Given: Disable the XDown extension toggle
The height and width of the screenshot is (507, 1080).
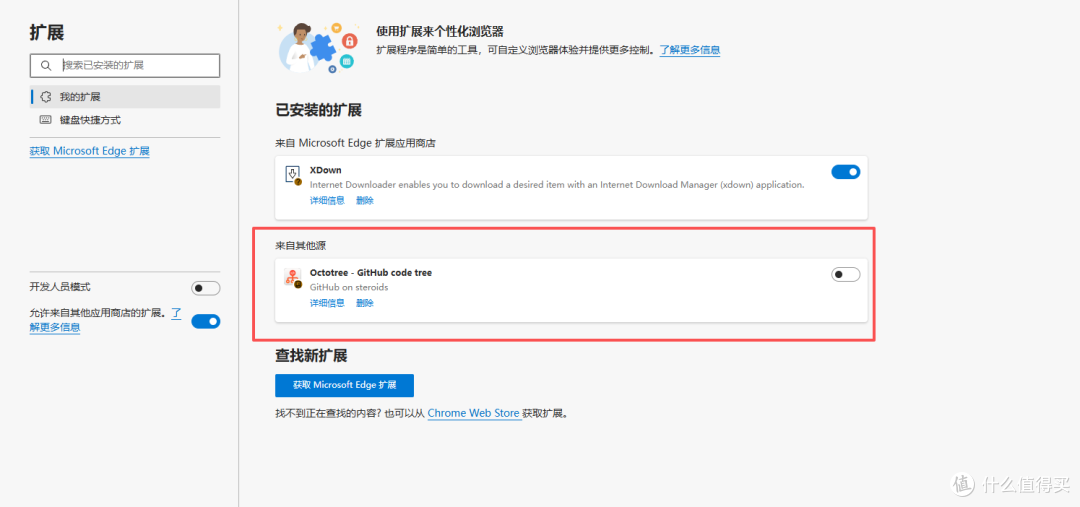Looking at the screenshot, I should (x=846, y=172).
